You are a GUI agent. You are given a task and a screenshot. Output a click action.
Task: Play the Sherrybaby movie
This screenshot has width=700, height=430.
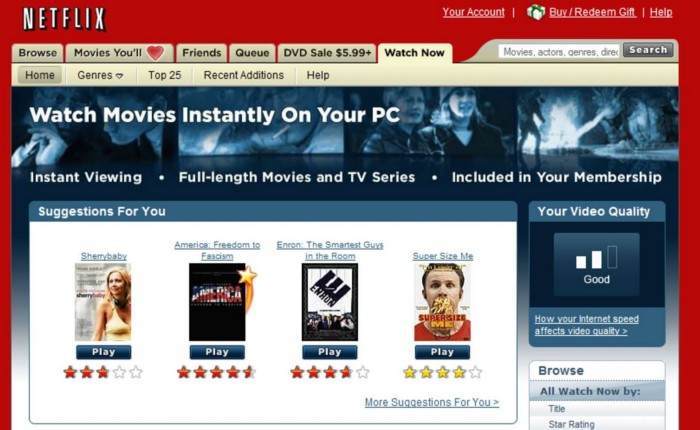(x=104, y=352)
